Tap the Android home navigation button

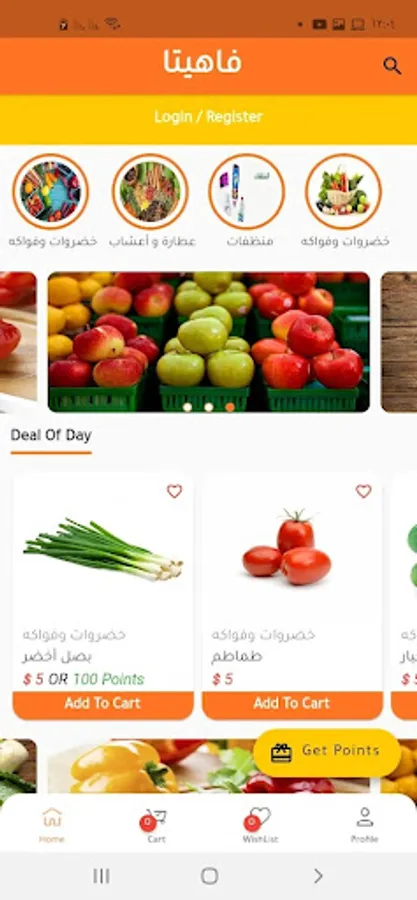[x=209, y=876]
